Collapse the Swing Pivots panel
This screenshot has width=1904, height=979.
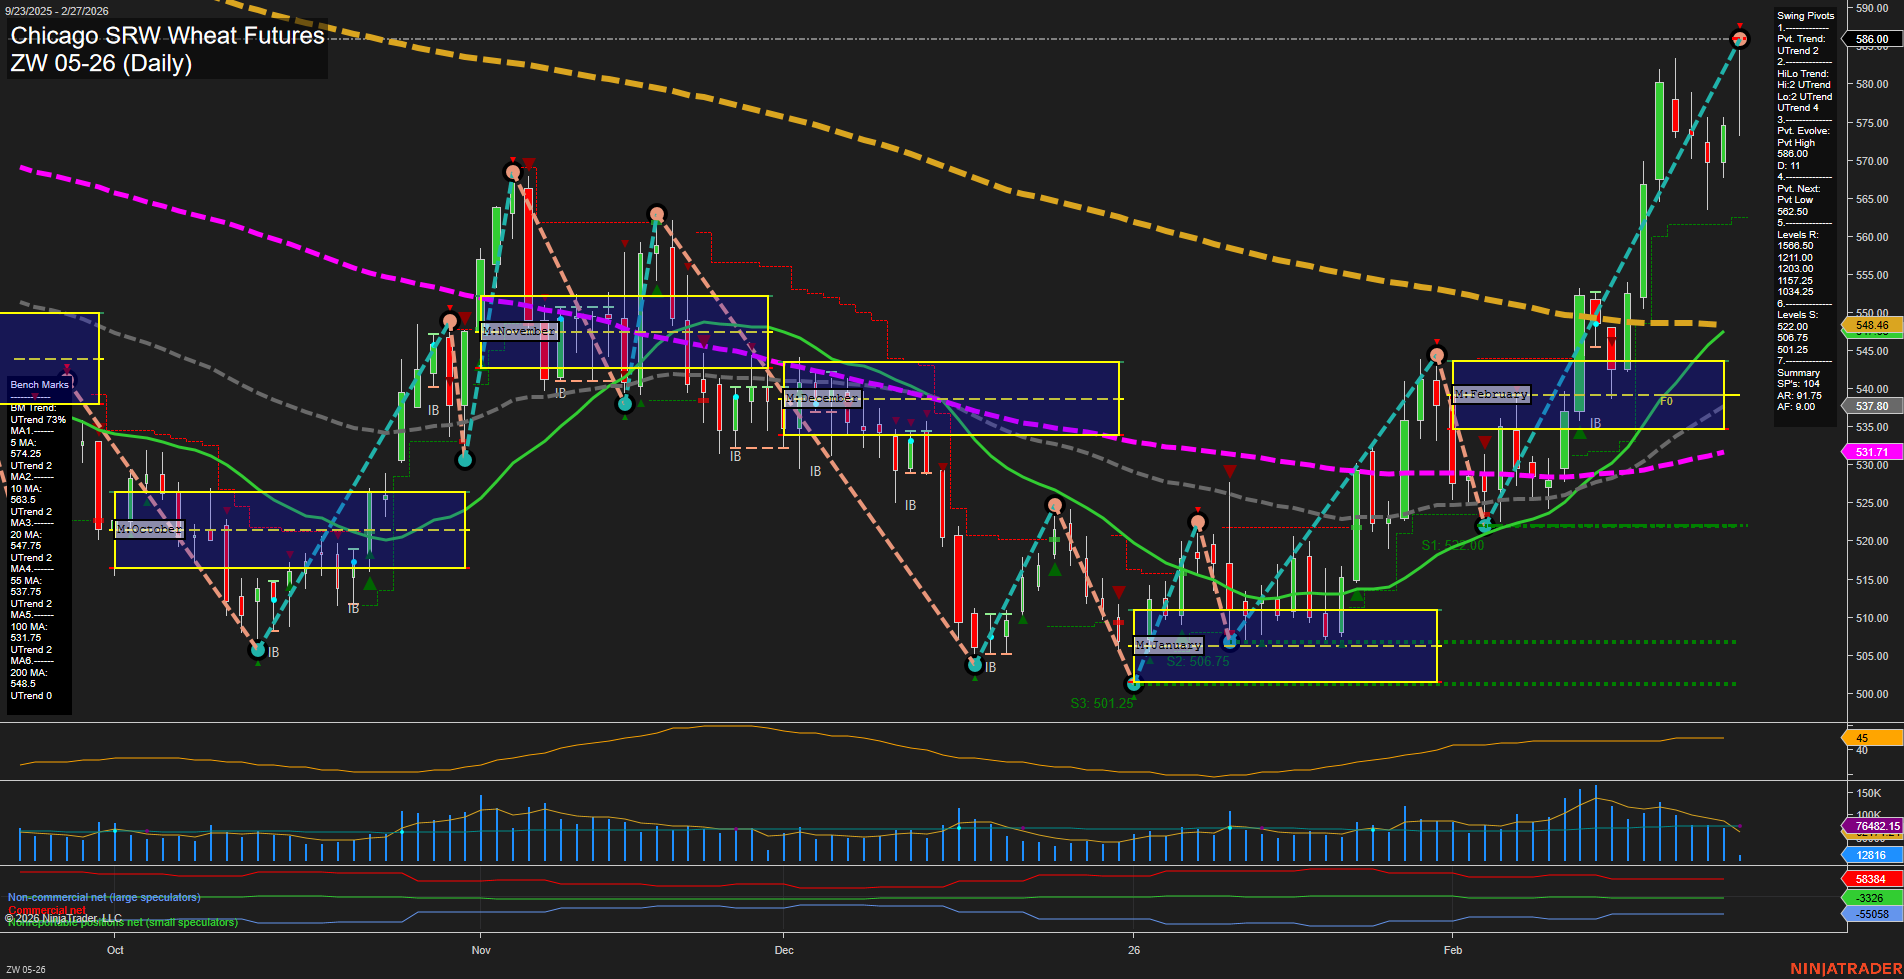[1806, 15]
